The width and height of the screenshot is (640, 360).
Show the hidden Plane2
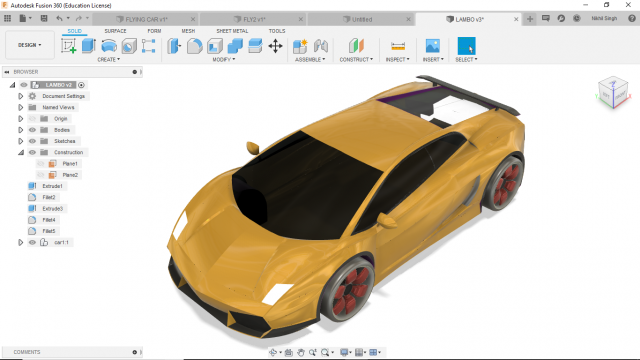coord(40,175)
